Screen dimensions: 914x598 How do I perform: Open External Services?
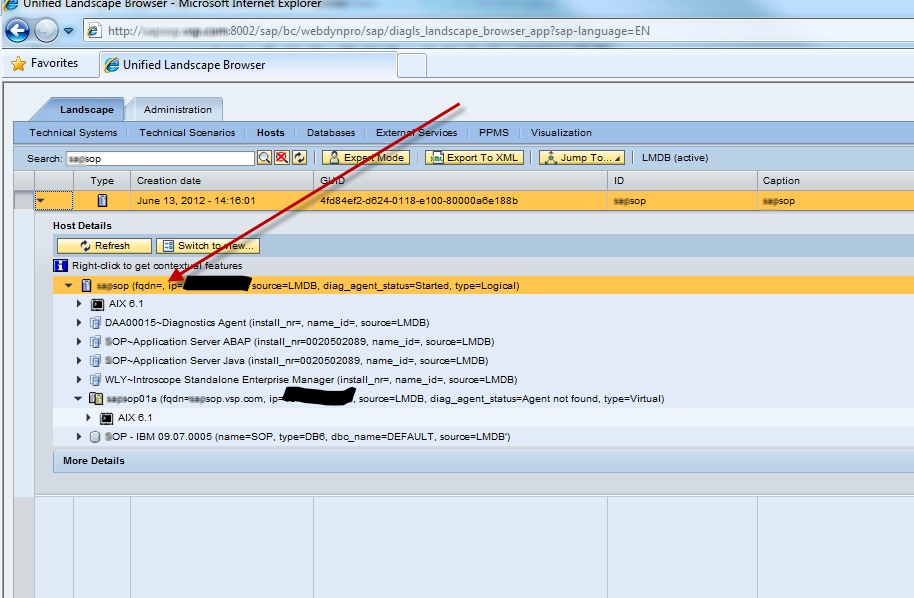click(x=417, y=133)
